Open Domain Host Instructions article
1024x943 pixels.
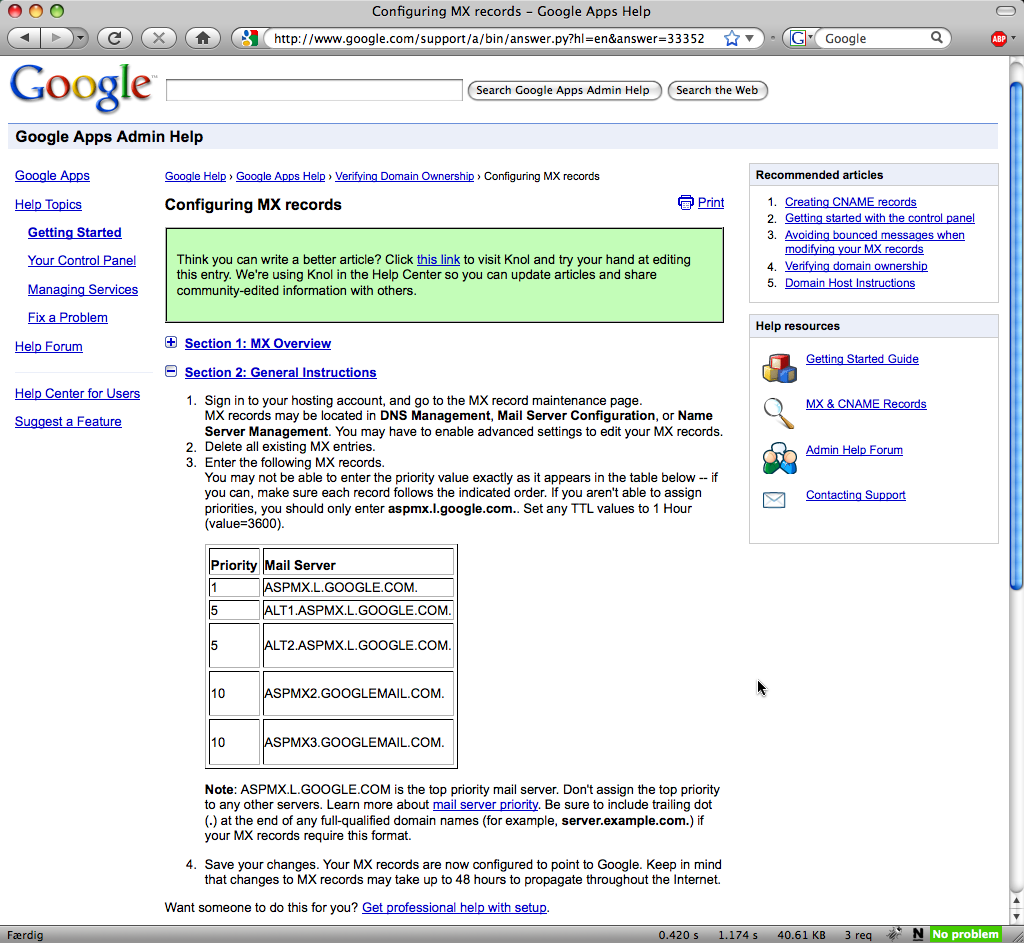pyautogui.click(x=850, y=283)
